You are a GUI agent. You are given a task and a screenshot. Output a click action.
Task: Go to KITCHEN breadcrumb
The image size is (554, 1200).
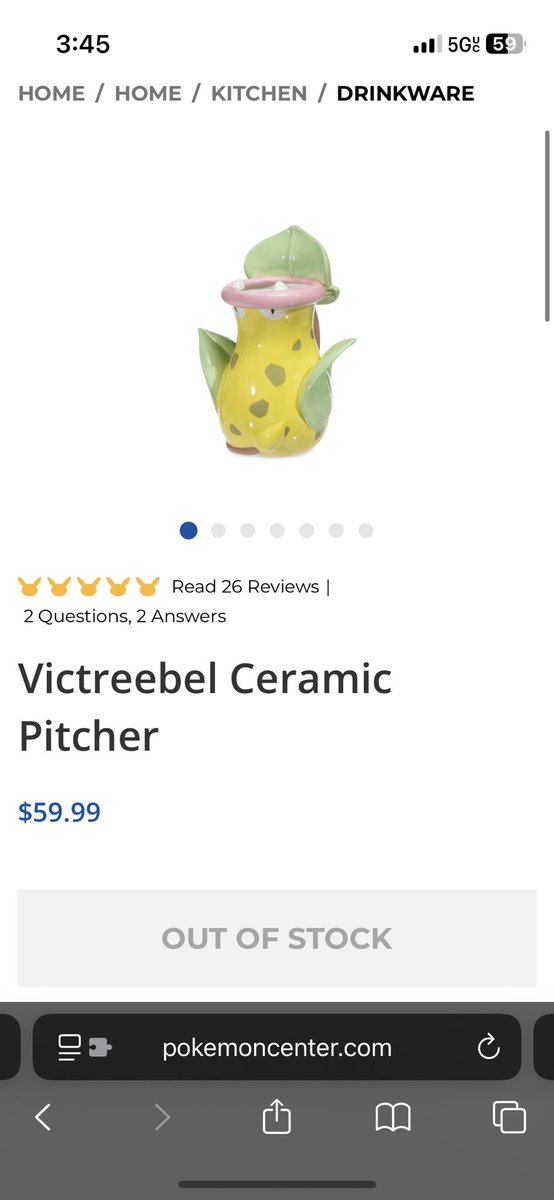coord(259,93)
